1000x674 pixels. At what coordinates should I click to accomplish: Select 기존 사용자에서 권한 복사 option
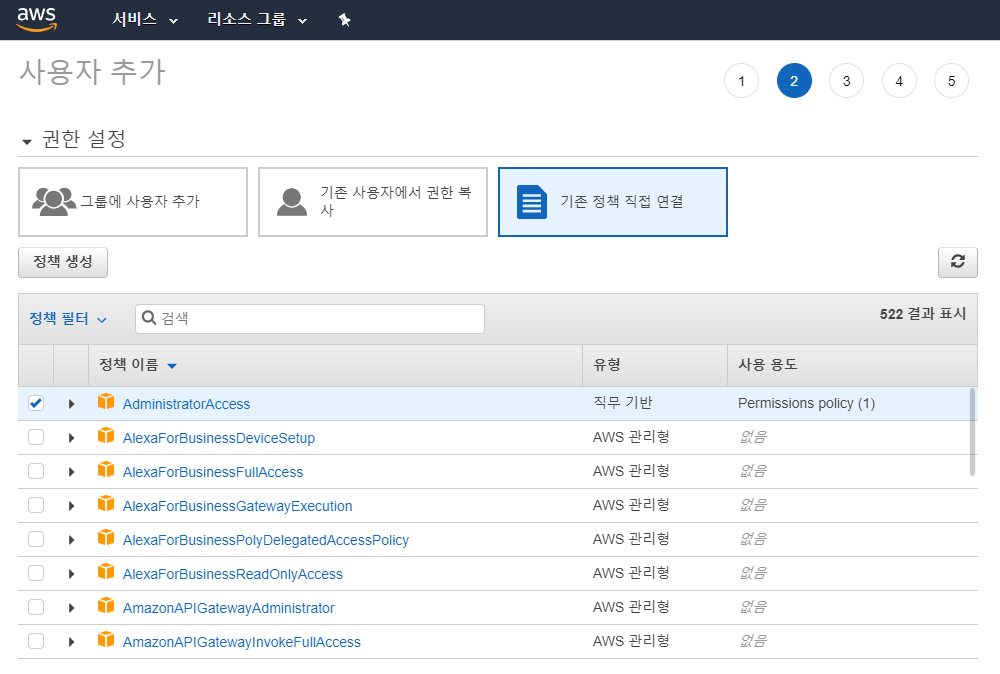372,201
